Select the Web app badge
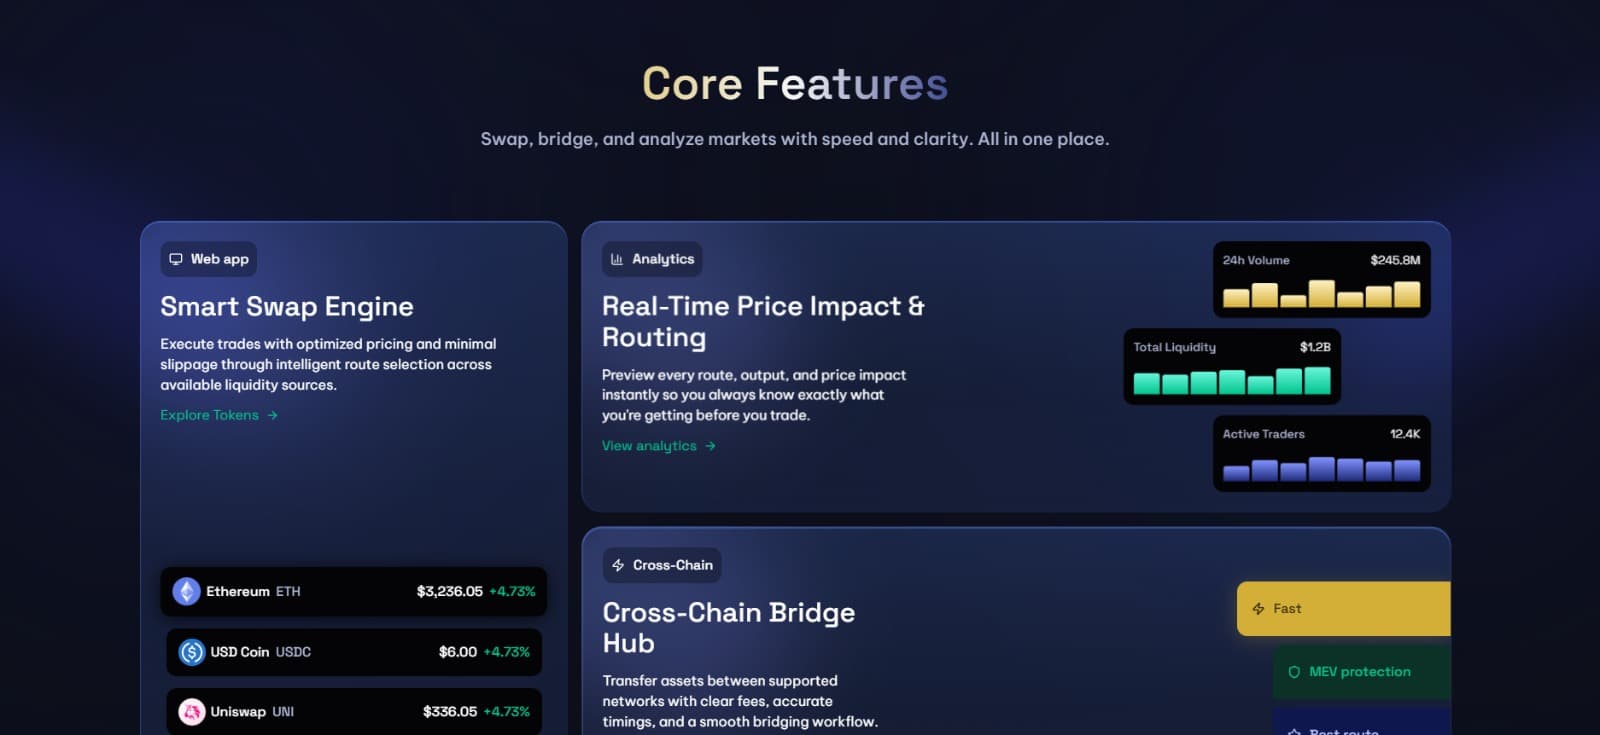1600x735 pixels. point(209,259)
